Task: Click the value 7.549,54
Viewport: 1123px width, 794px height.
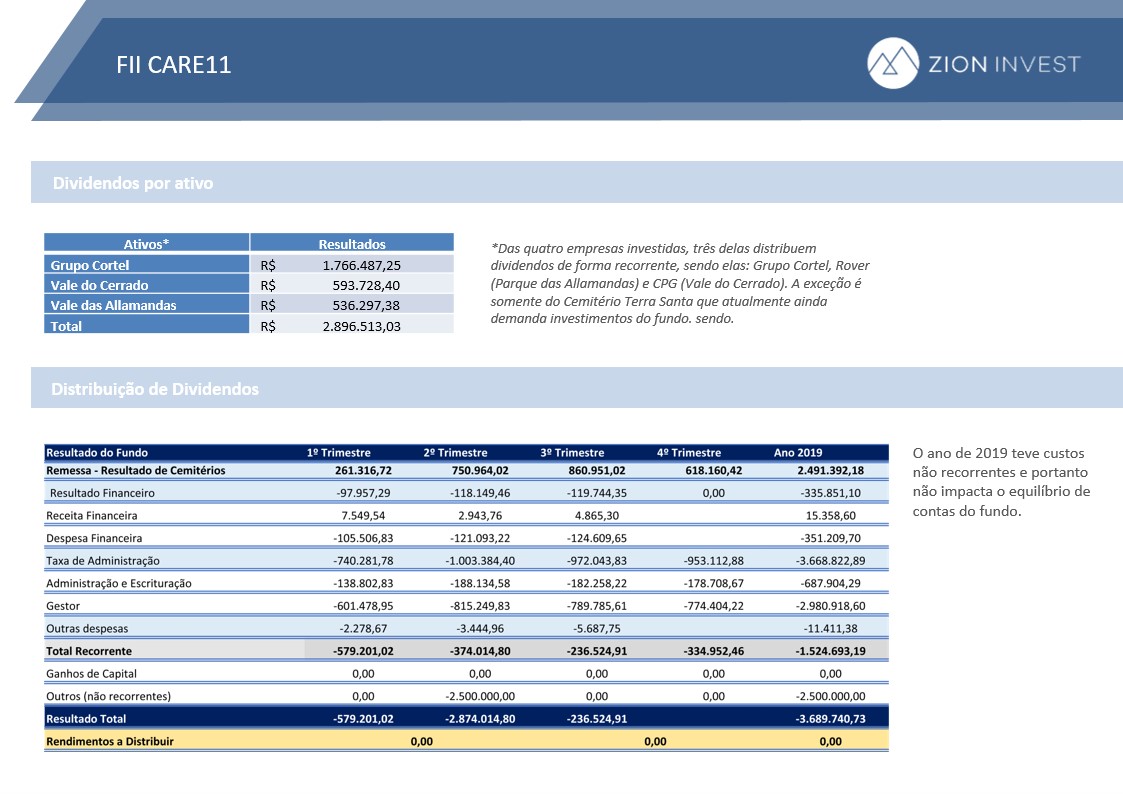Action: coord(363,515)
